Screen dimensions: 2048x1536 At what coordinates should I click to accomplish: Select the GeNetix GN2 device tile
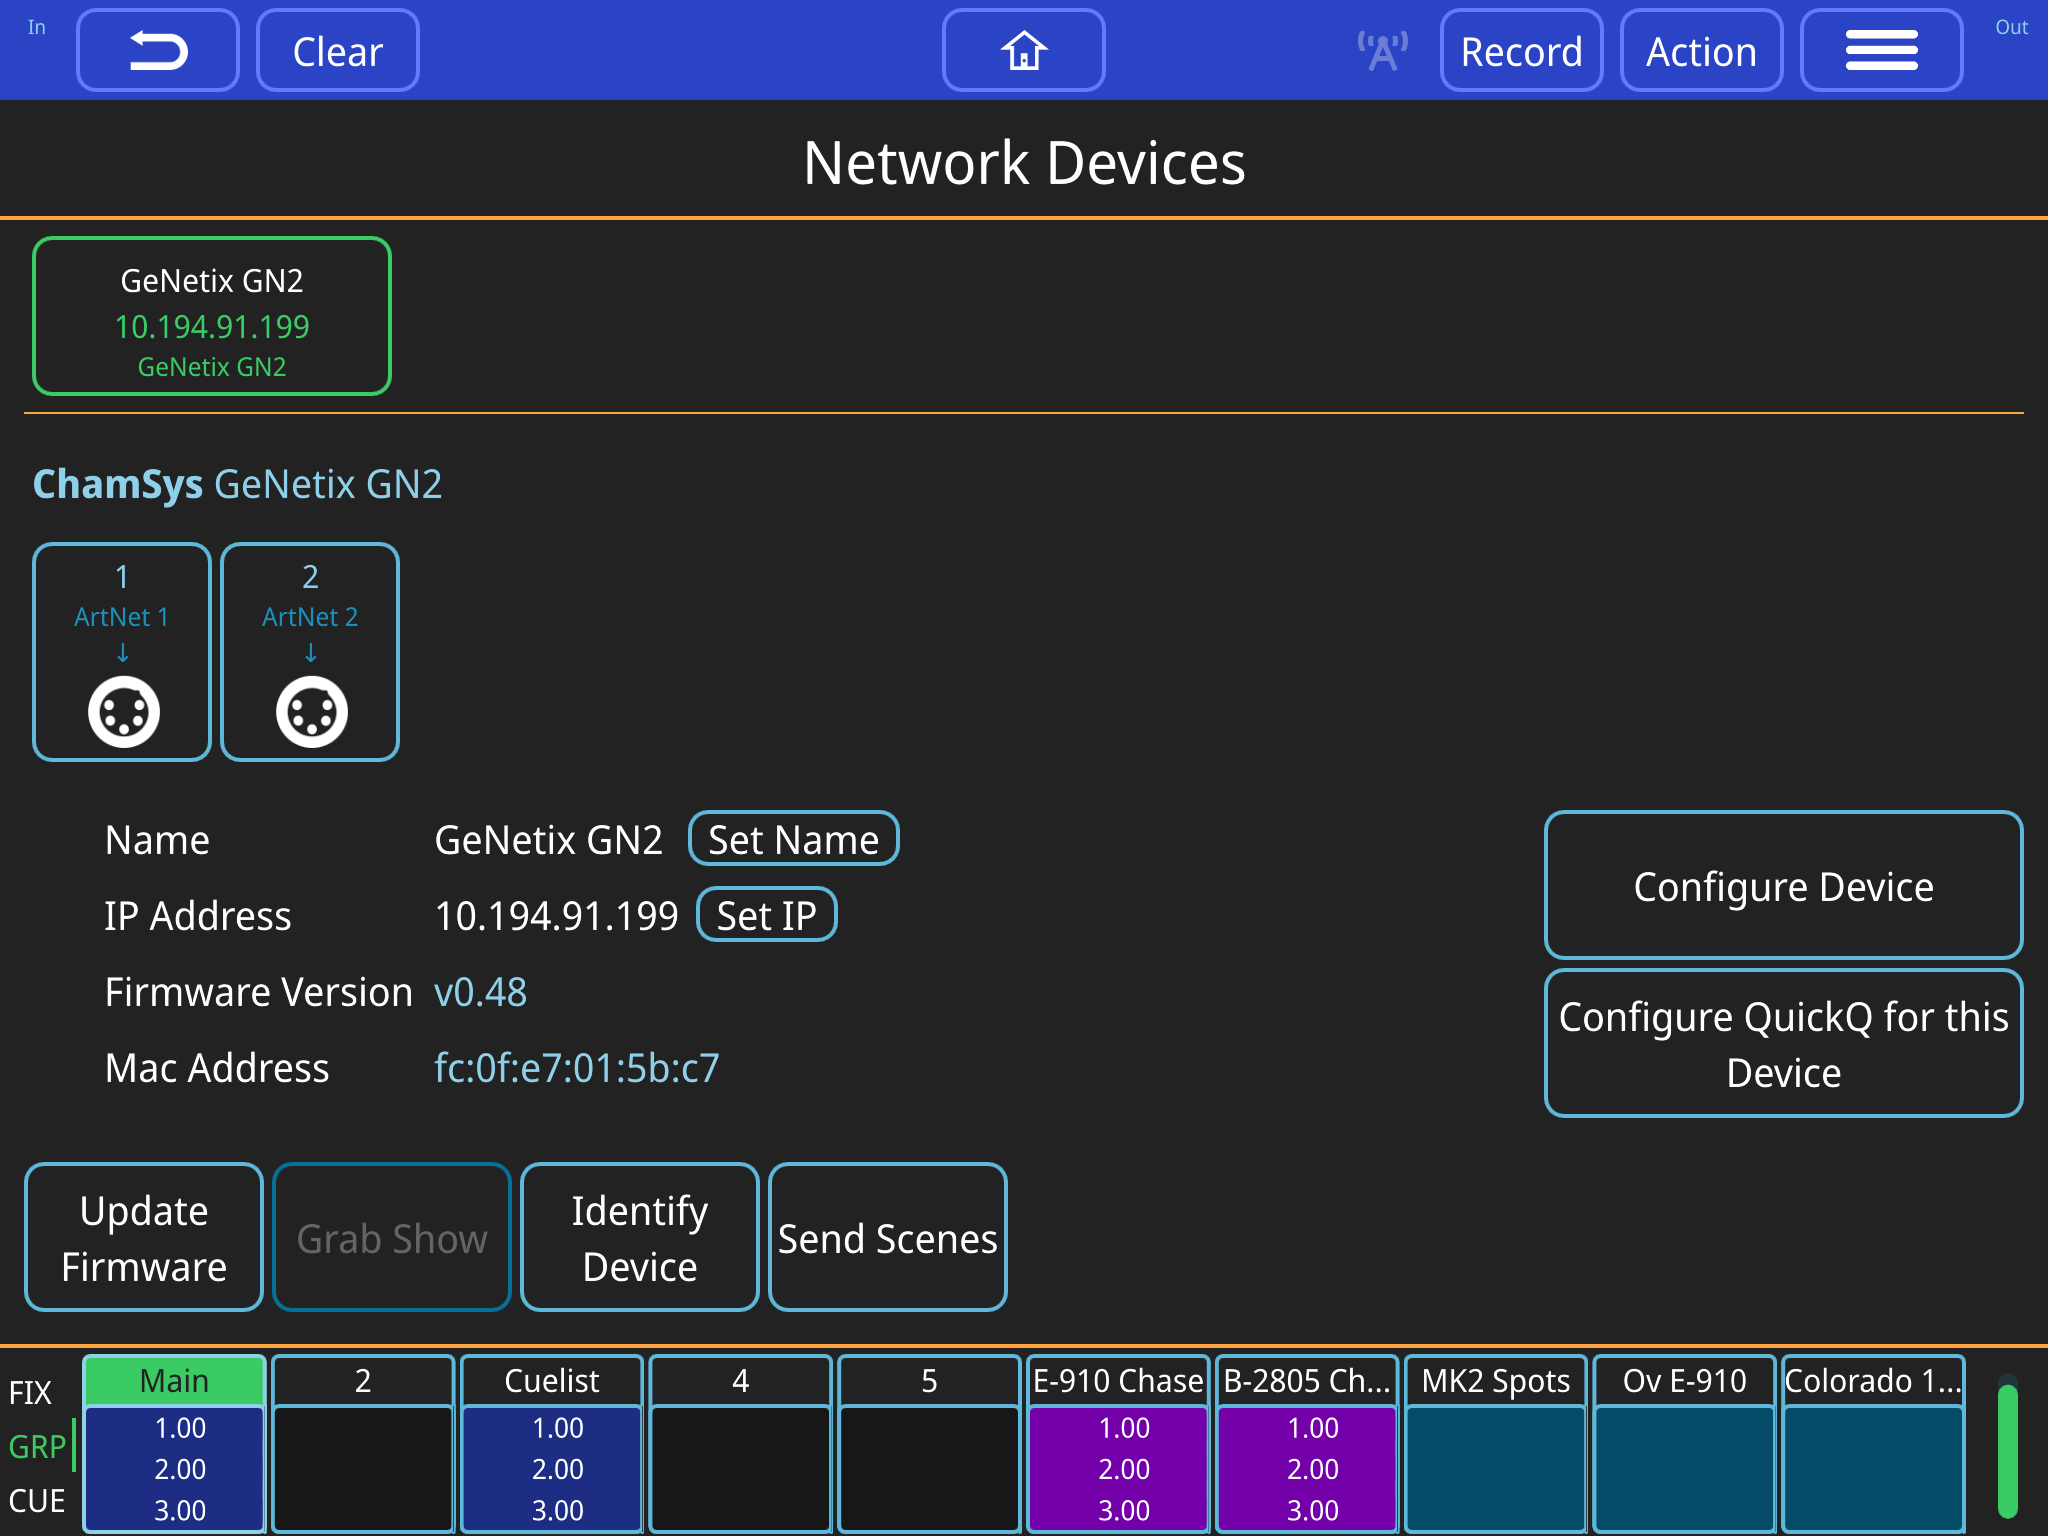point(211,315)
